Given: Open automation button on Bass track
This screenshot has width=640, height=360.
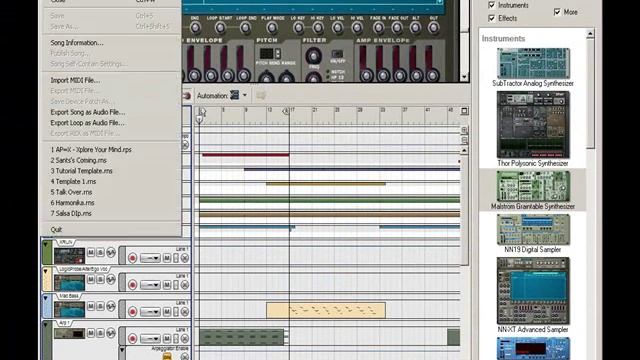Looking at the screenshot, I should tap(111, 307).
